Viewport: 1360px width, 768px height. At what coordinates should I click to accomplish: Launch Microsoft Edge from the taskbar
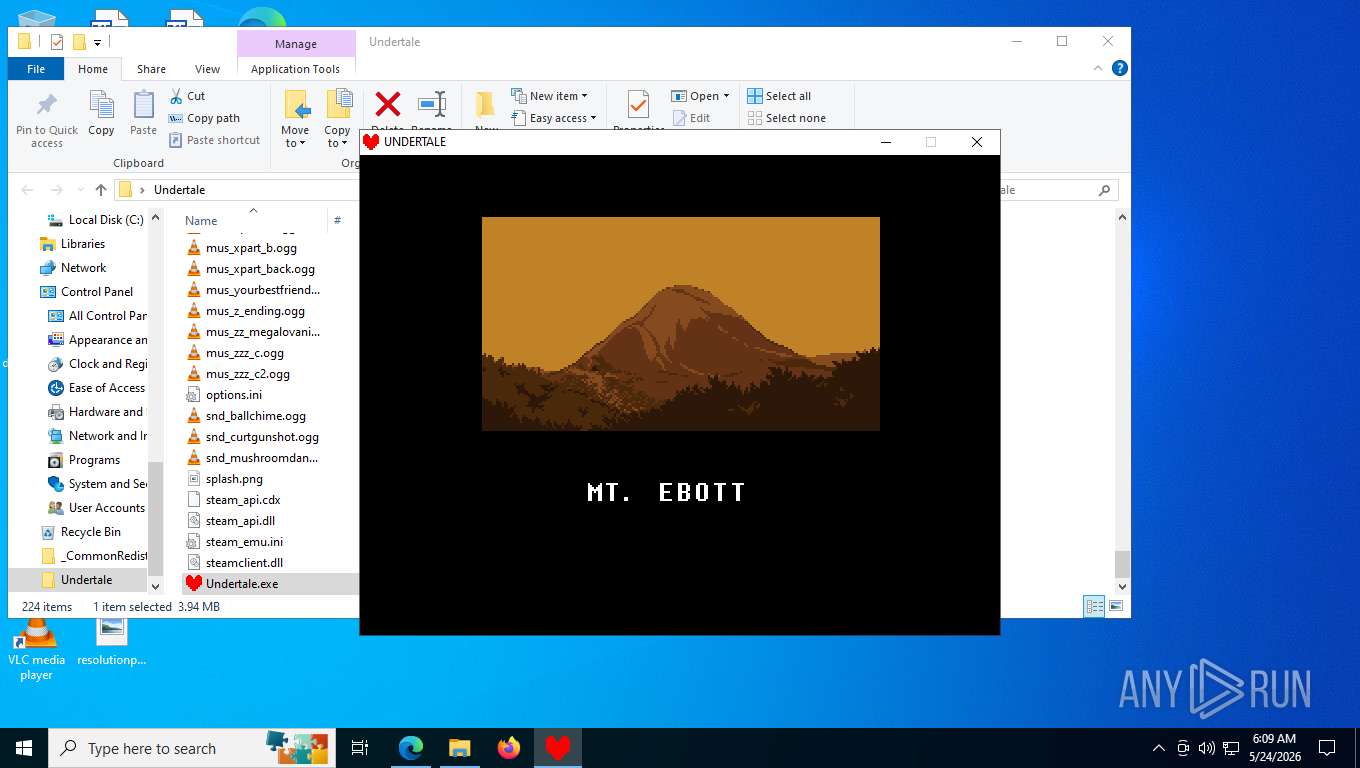tap(411, 748)
